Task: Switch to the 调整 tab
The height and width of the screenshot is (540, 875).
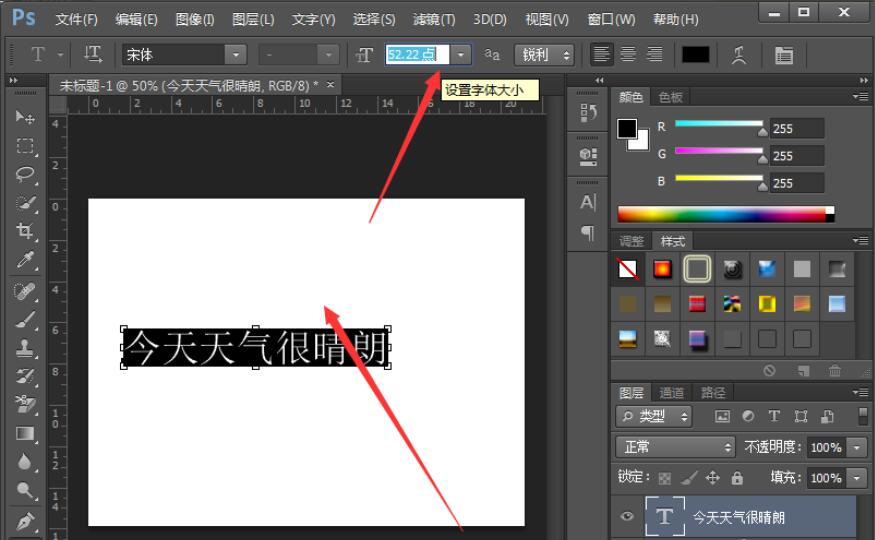Action: [631, 241]
